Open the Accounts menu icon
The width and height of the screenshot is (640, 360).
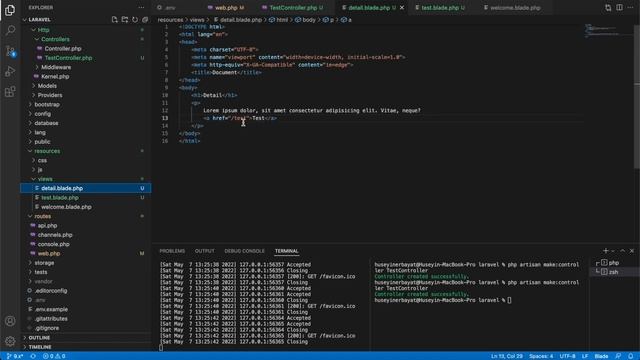tap(10, 321)
